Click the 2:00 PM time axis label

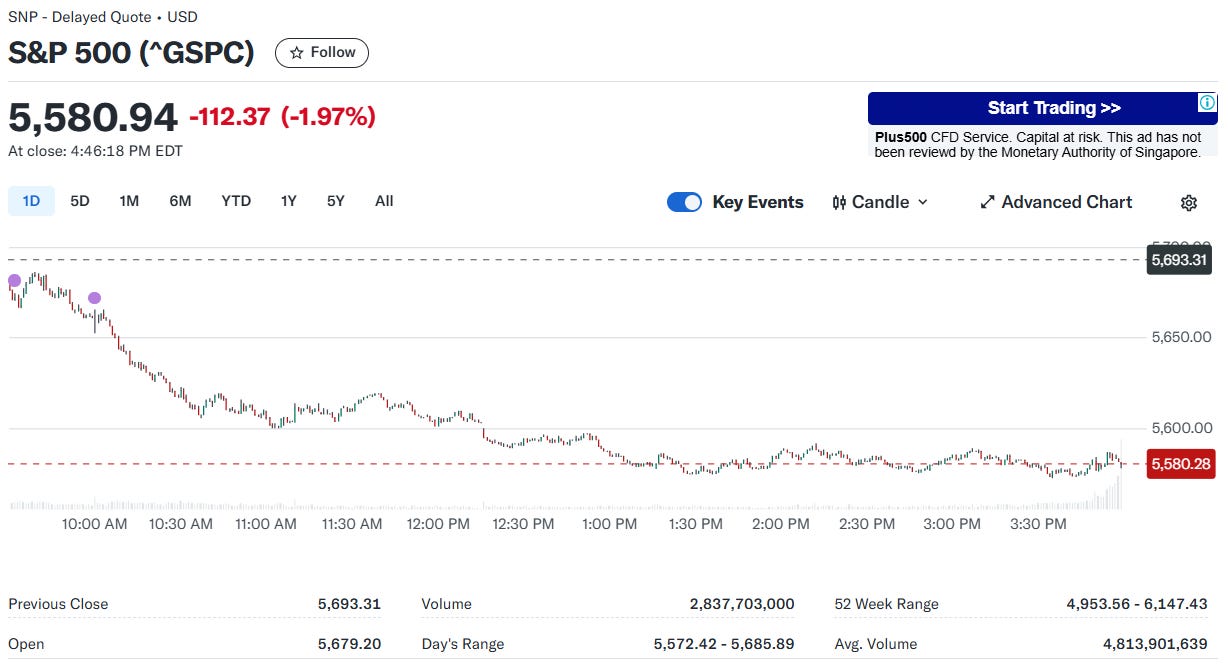pyautogui.click(x=781, y=524)
